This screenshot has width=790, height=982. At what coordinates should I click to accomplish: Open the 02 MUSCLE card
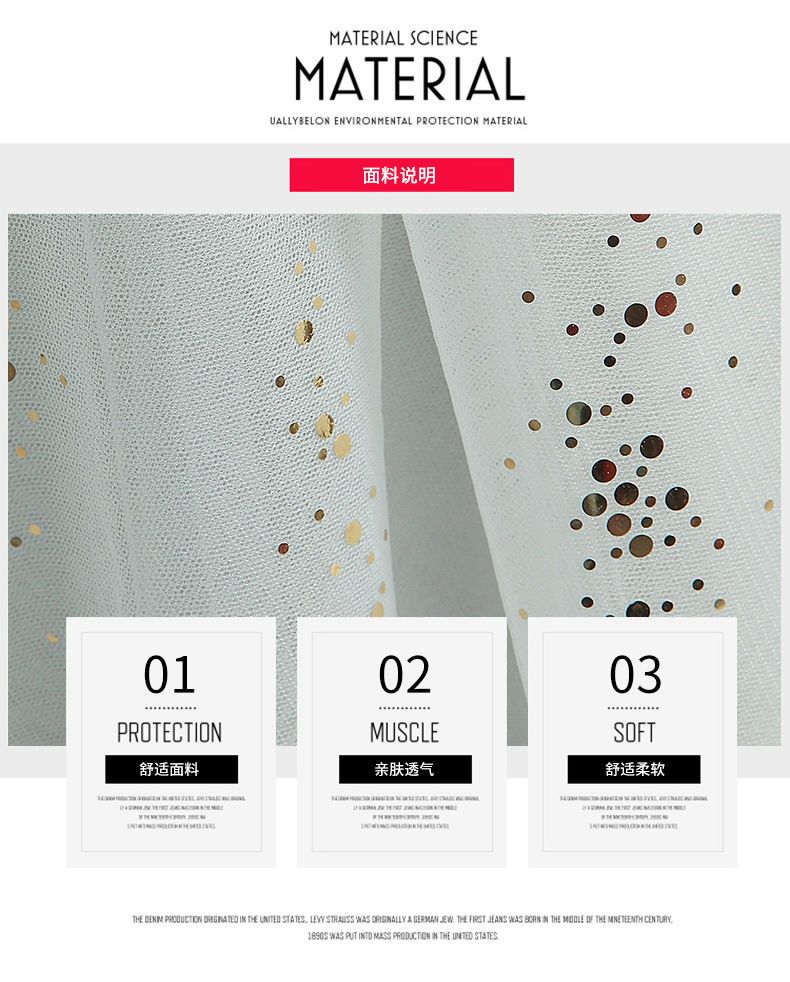point(402,742)
